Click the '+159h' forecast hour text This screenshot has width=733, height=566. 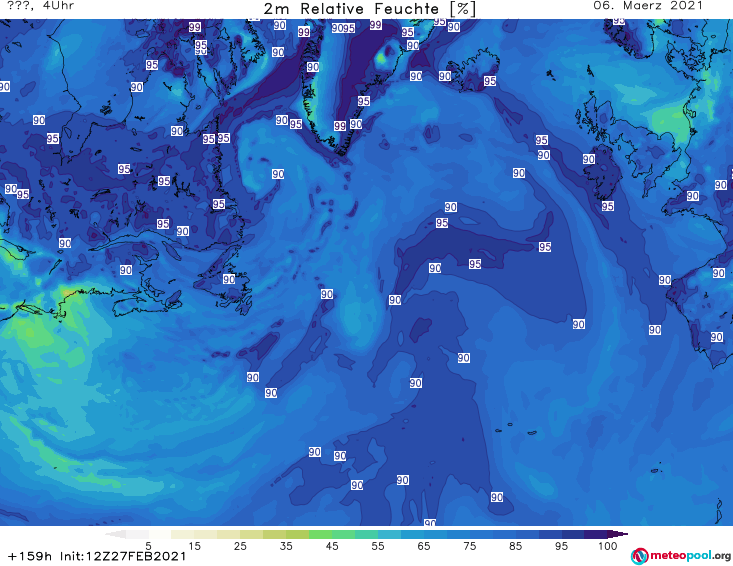point(30,556)
